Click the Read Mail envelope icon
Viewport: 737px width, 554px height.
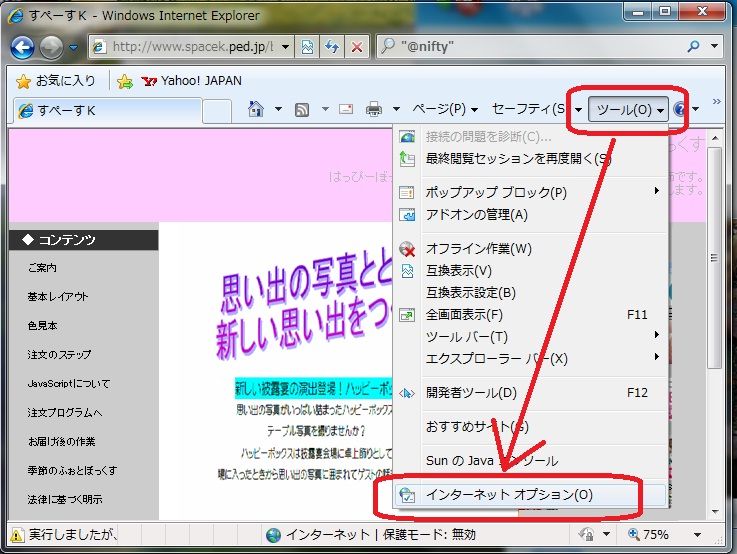coord(346,109)
